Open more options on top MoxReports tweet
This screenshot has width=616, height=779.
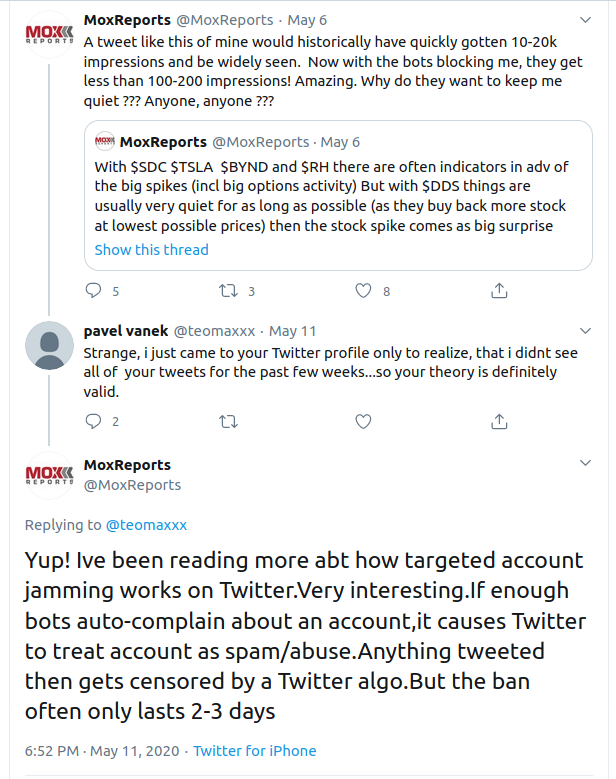pyautogui.click(x=586, y=20)
